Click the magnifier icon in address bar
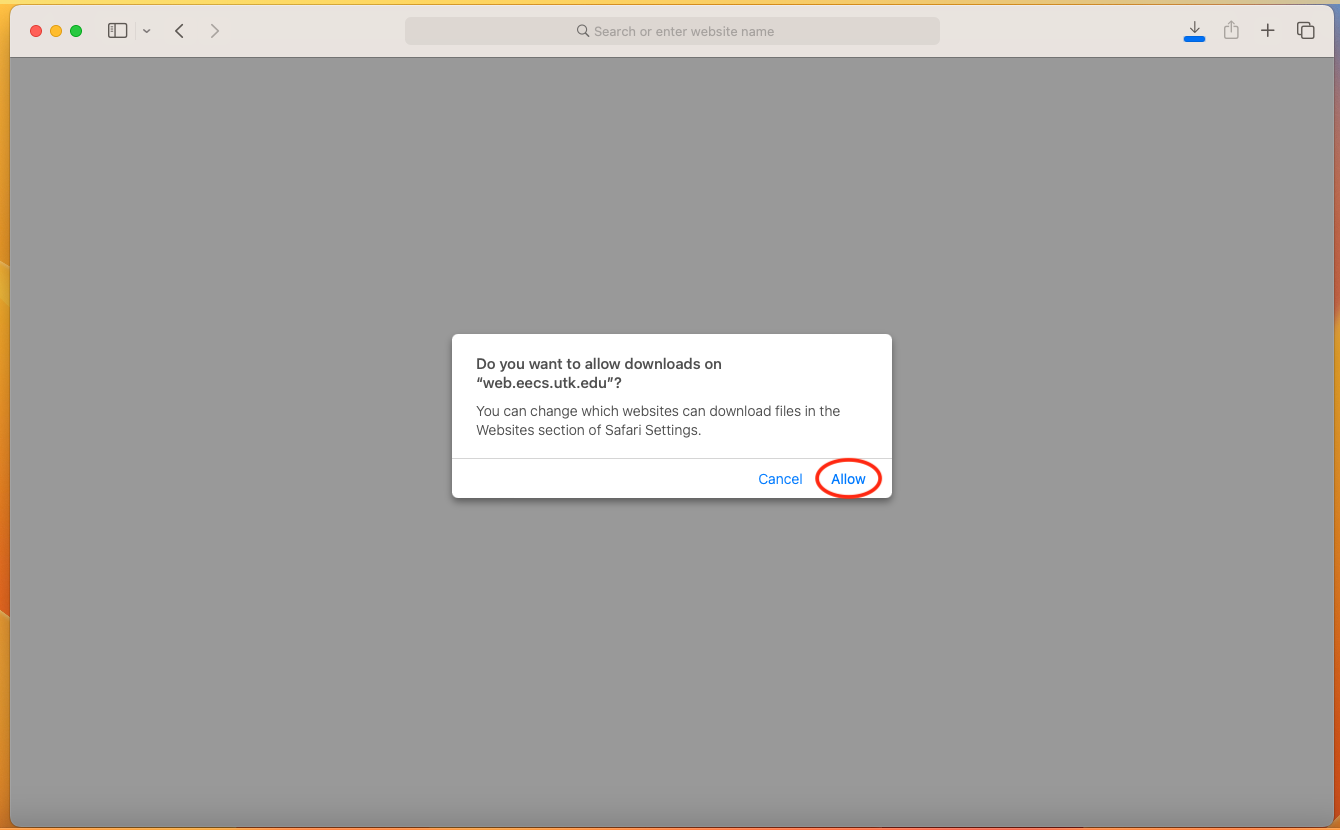The height and width of the screenshot is (830, 1340). point(583,31)
